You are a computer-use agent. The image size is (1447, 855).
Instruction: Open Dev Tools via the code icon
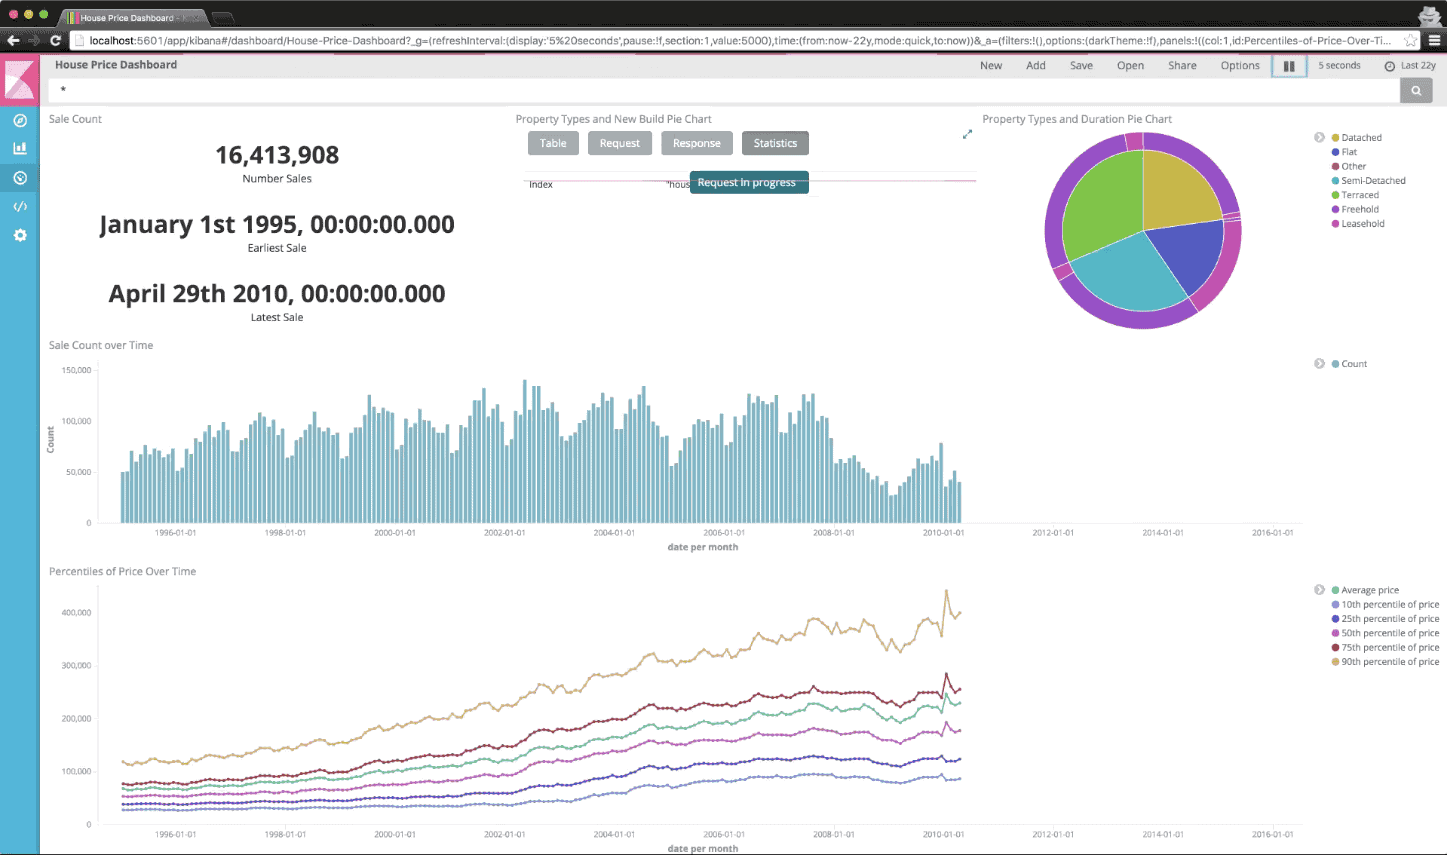pos(20,207)
